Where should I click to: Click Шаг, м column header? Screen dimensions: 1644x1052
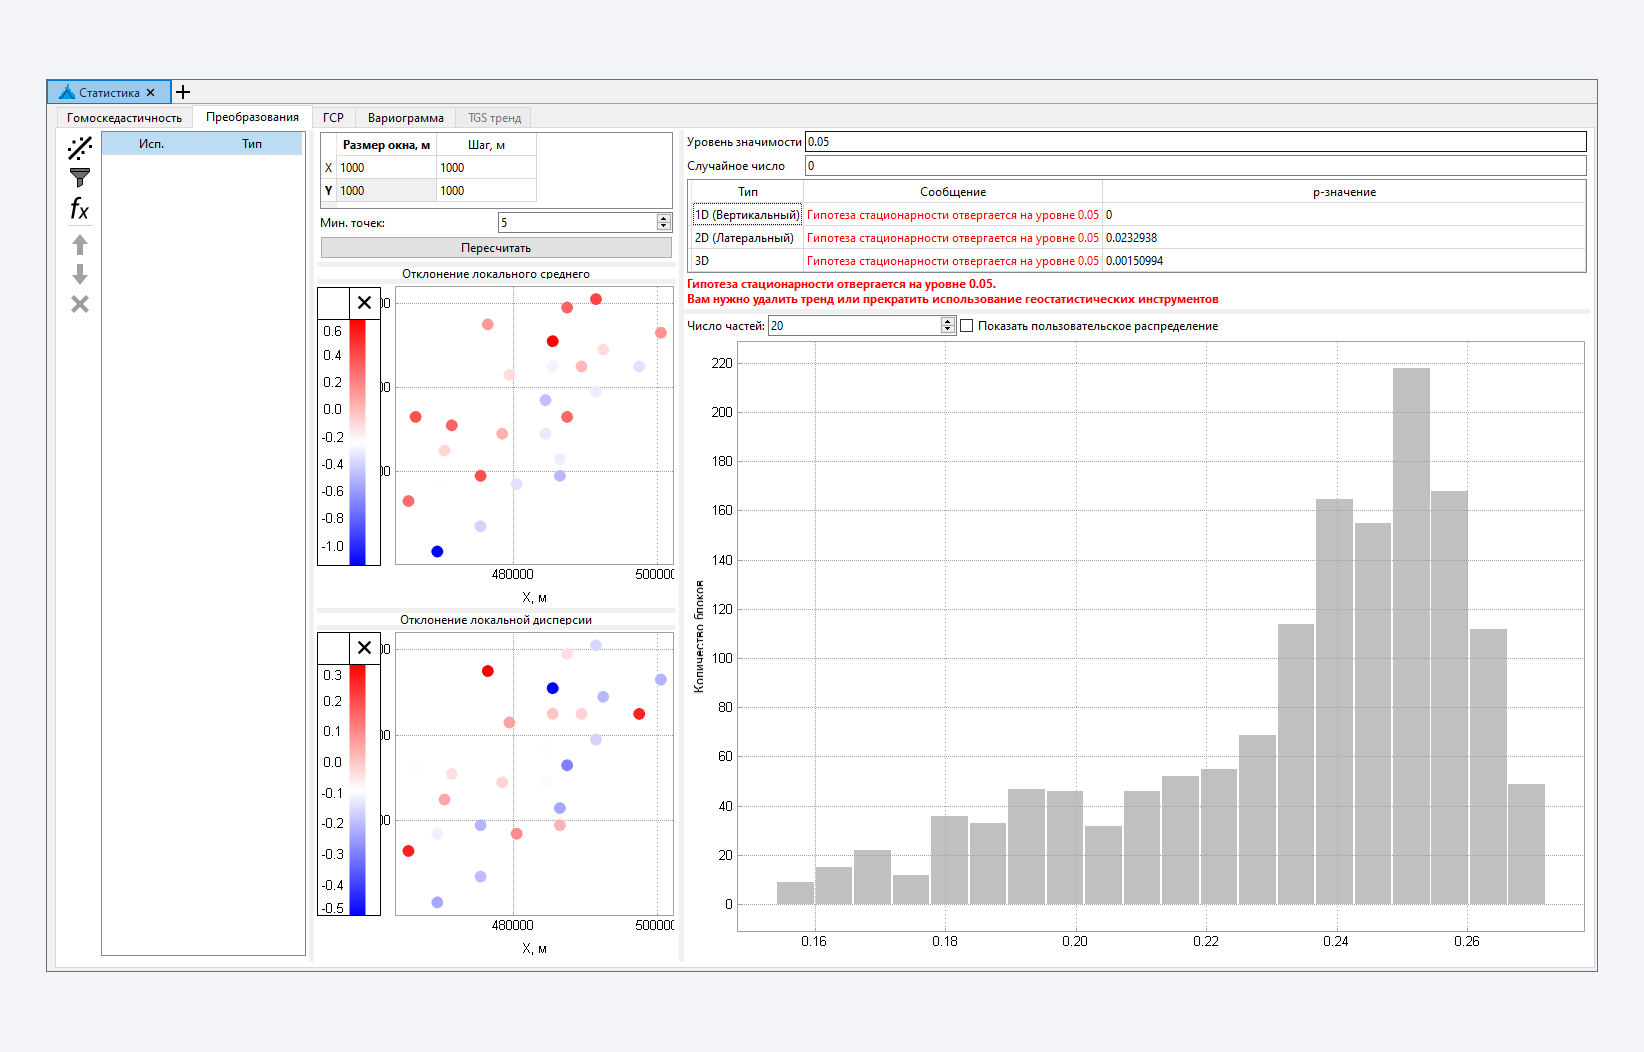(486, 145)
